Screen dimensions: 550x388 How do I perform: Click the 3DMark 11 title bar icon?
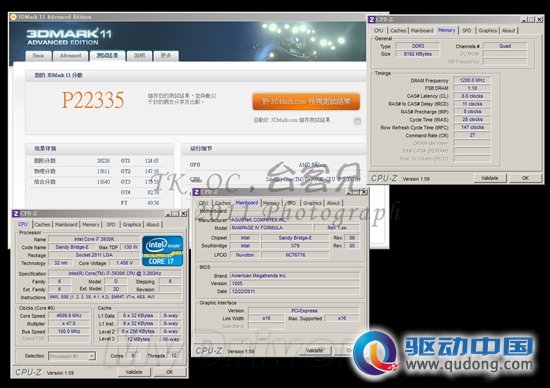point(13,16)
